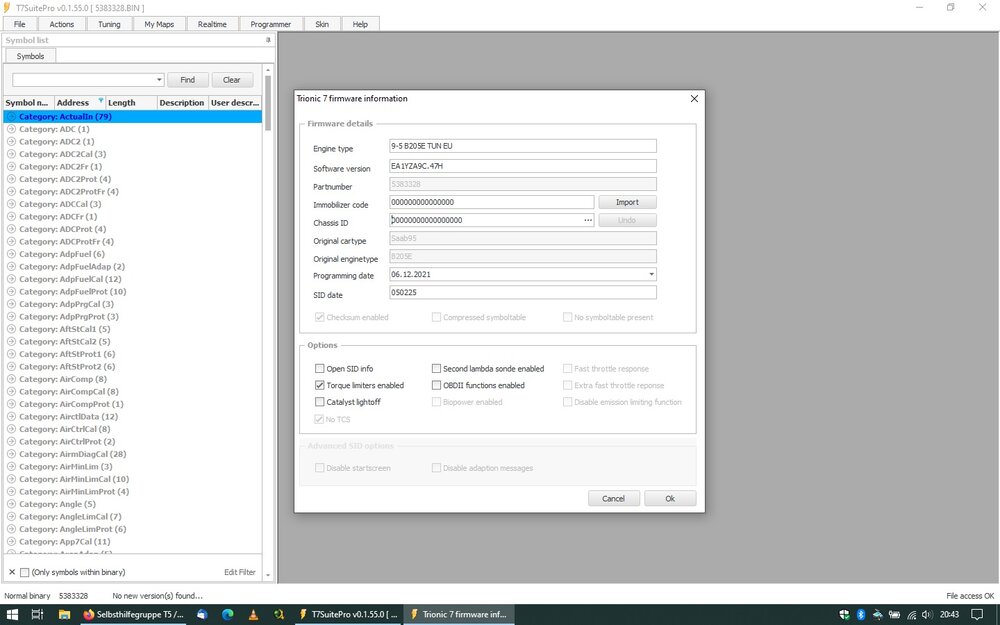Open VLC media player from the taskbar
This screenshot has width=1000, height=625.
(253, 615)
